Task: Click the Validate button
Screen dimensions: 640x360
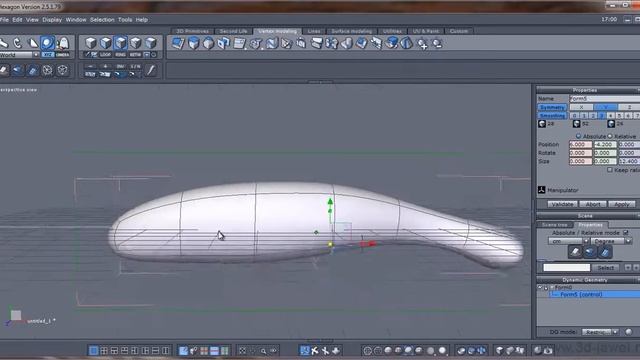Action: (x=562, y=204)
